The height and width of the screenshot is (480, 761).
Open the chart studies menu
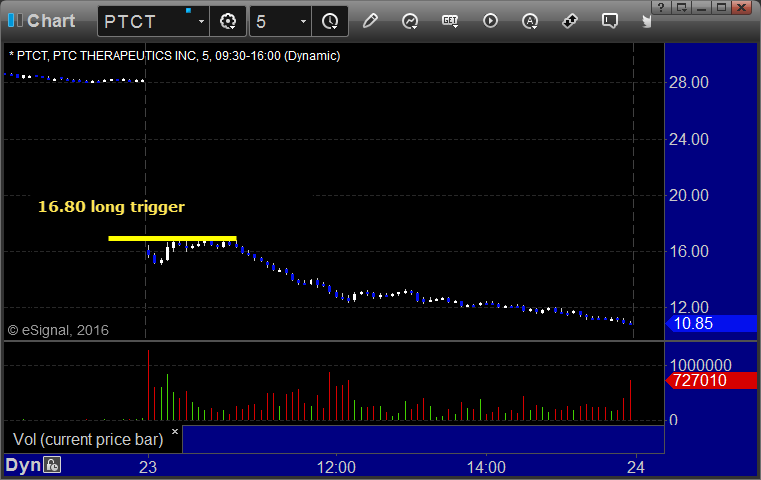pyautogui.click(x=410, y=21)
